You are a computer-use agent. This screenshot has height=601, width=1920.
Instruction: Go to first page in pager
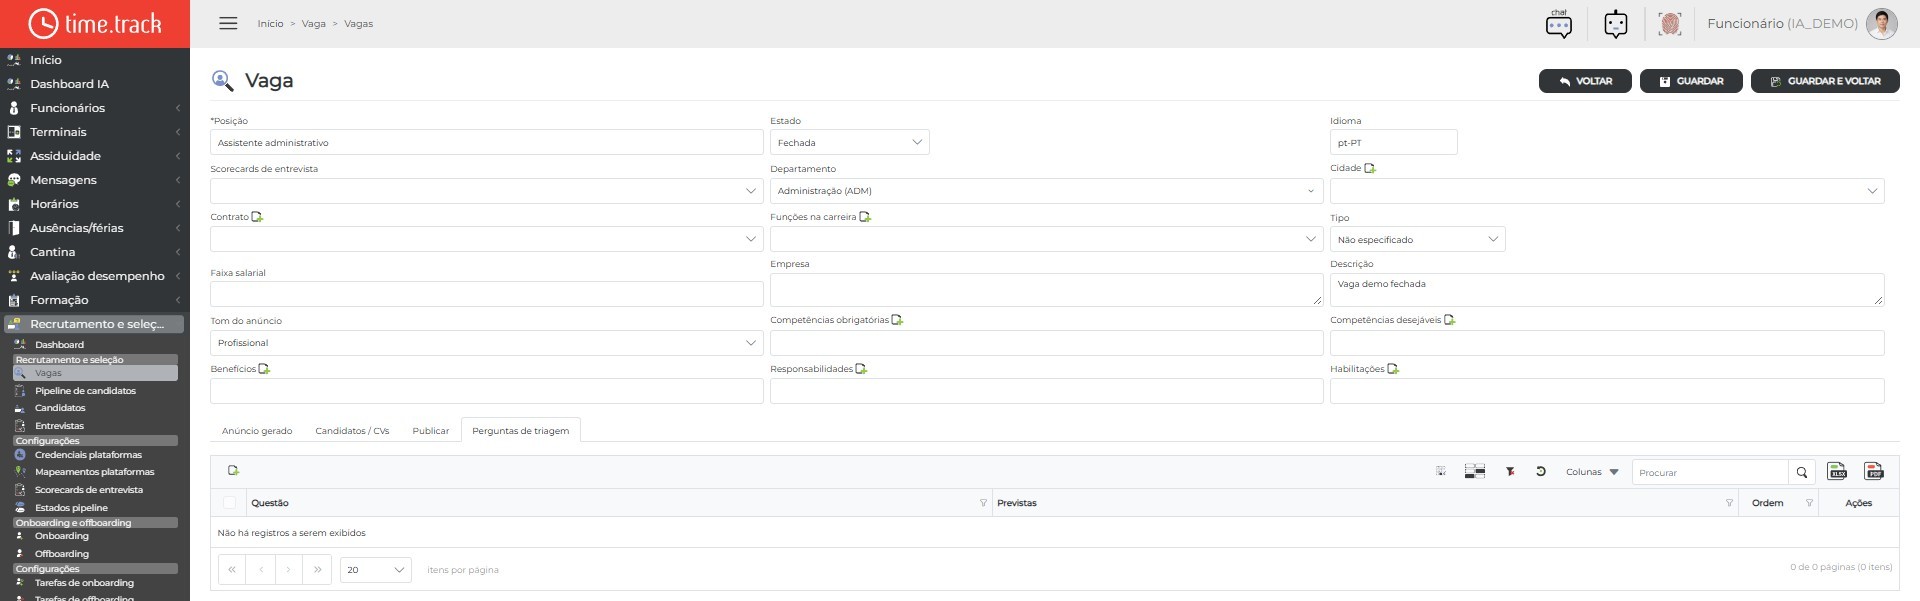232,570
